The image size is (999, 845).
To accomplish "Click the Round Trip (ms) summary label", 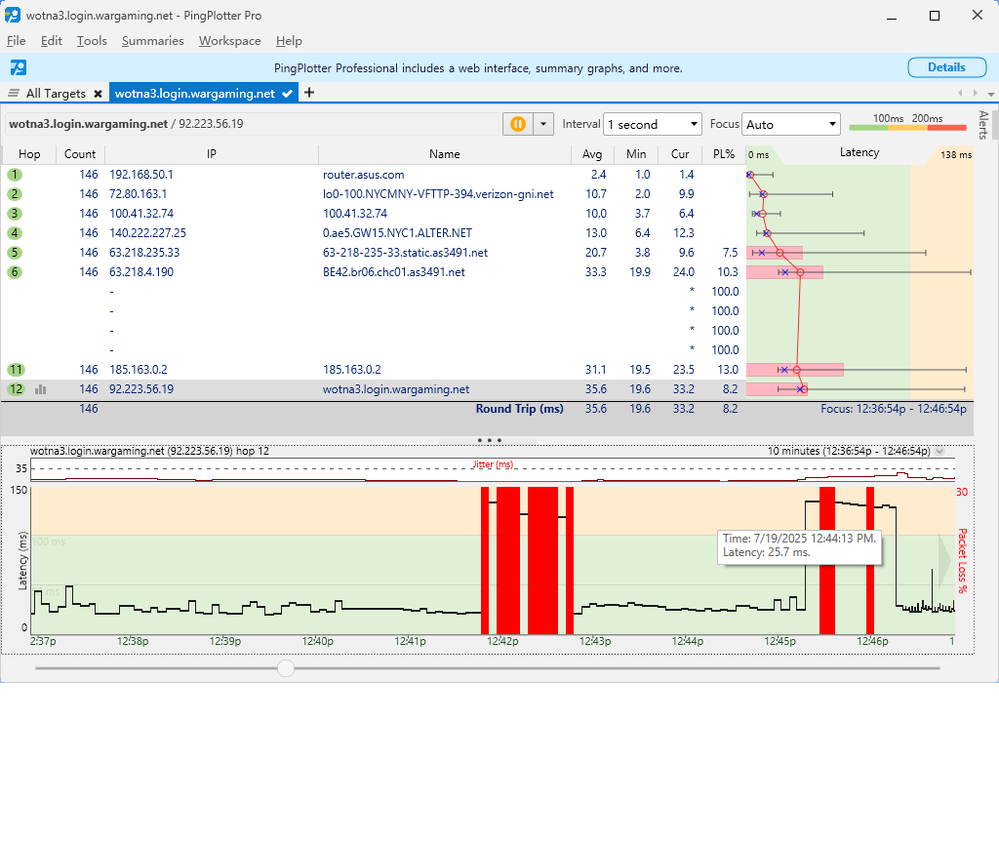I will [x=519, y=409].
